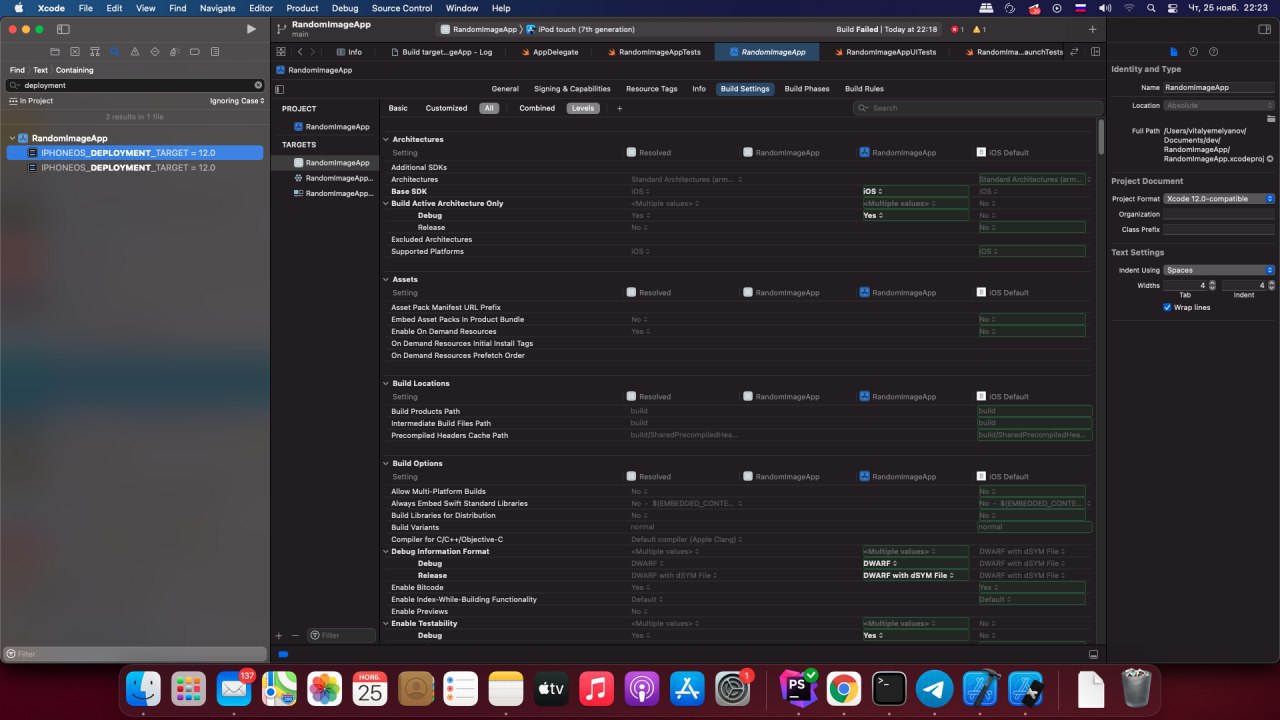Focus the build settings Search field

[x=977, y=108]
